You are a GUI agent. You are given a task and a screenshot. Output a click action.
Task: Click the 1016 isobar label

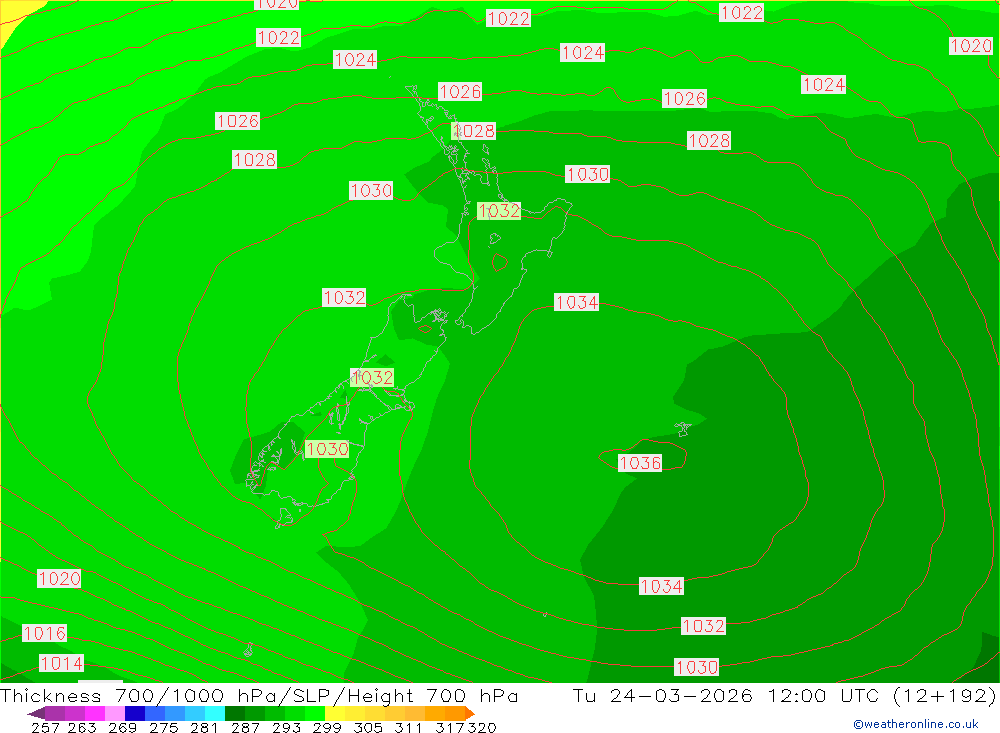click(44, 633)
